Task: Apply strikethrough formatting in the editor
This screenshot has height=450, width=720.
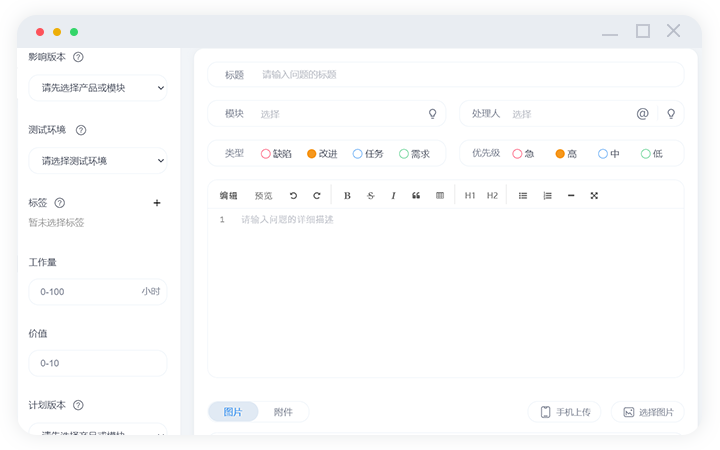Action: (x=371, y=195)
